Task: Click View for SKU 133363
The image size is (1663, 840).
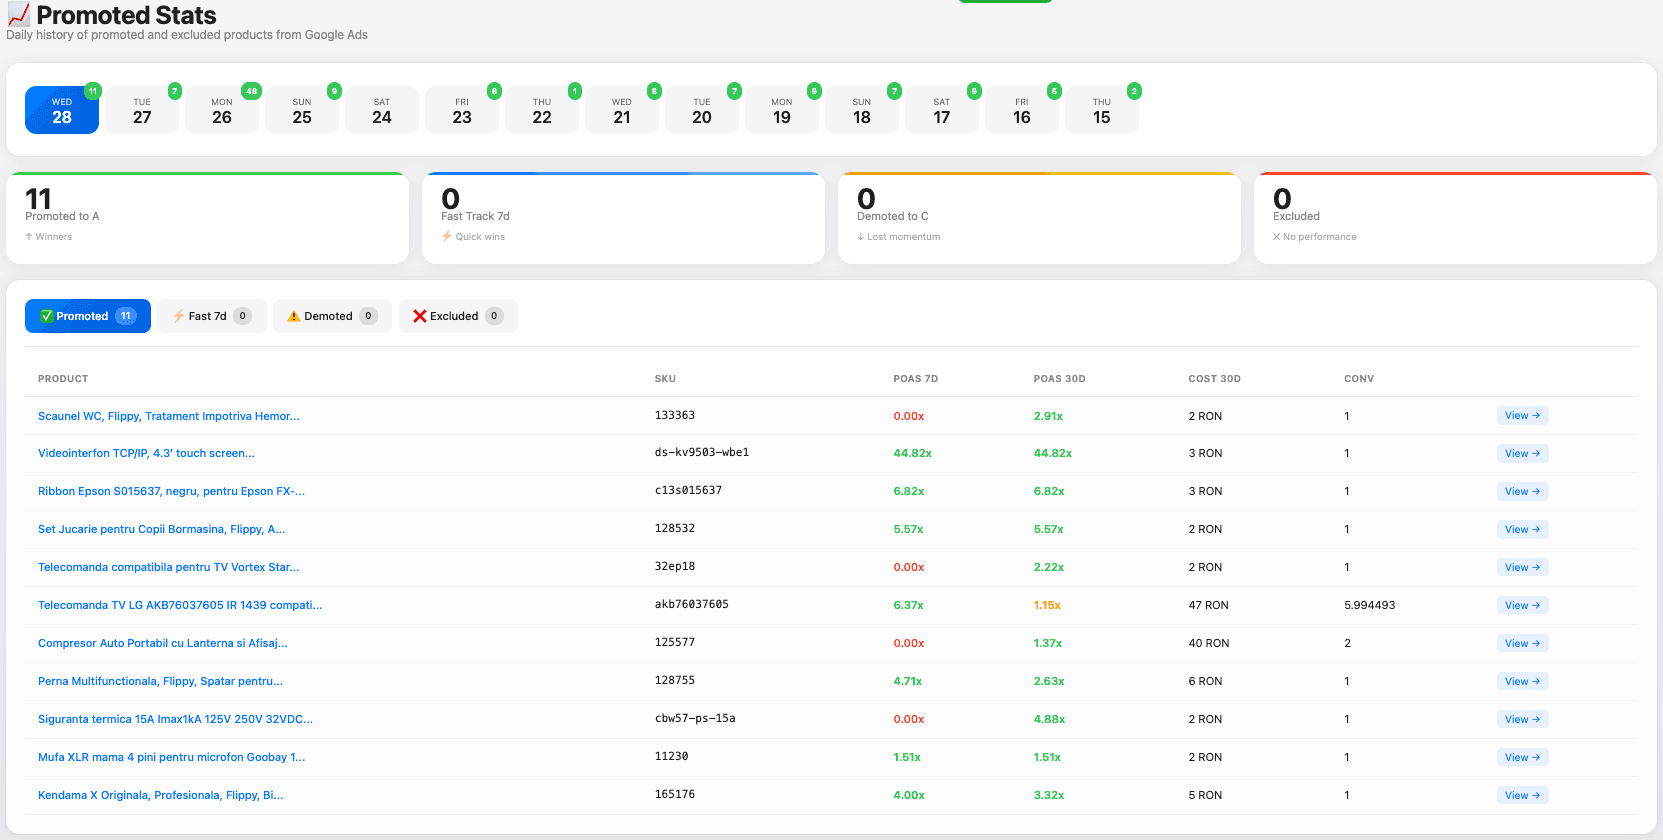Action: point(1522,416)
